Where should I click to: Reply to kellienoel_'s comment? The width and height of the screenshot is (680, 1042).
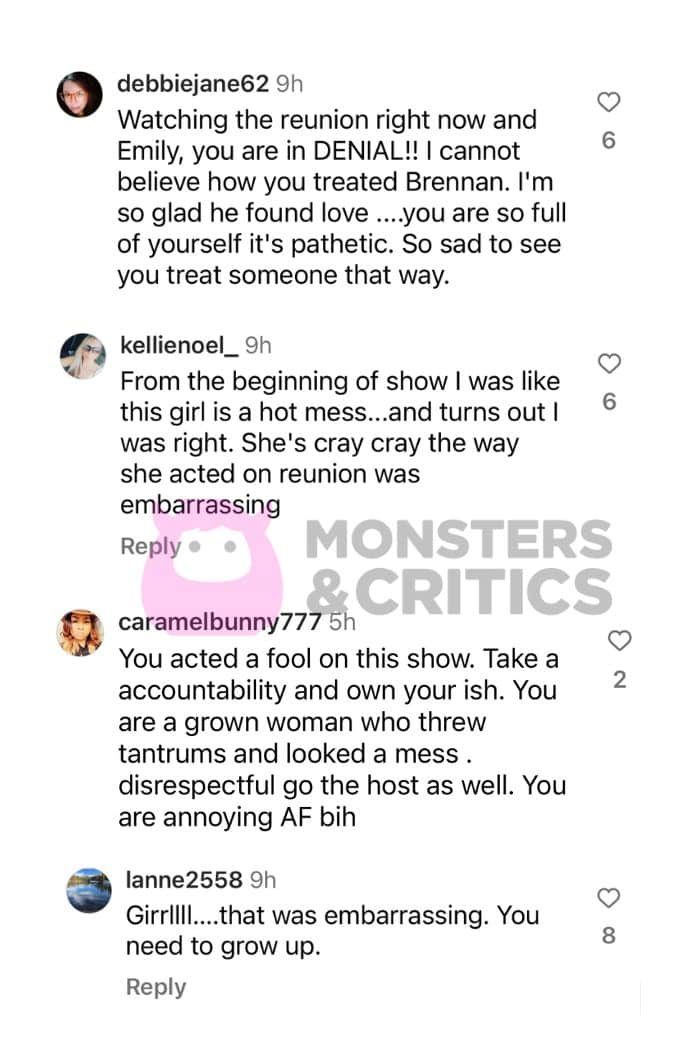pyautogui.click(x=150, y=546)
